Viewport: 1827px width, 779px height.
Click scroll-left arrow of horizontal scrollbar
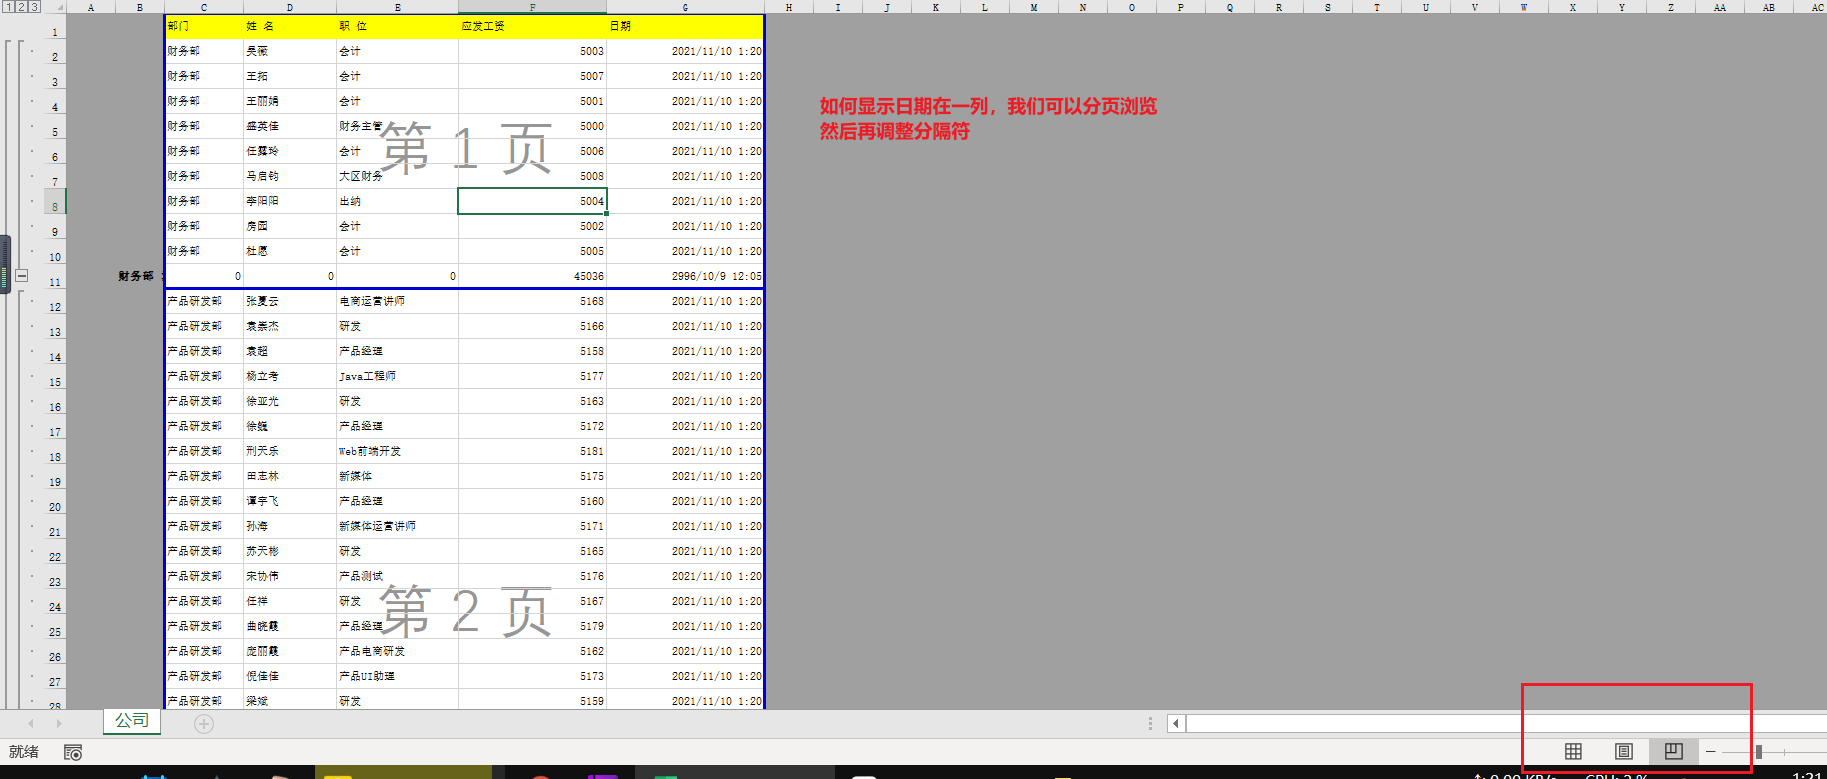(x=1176, y=723)
